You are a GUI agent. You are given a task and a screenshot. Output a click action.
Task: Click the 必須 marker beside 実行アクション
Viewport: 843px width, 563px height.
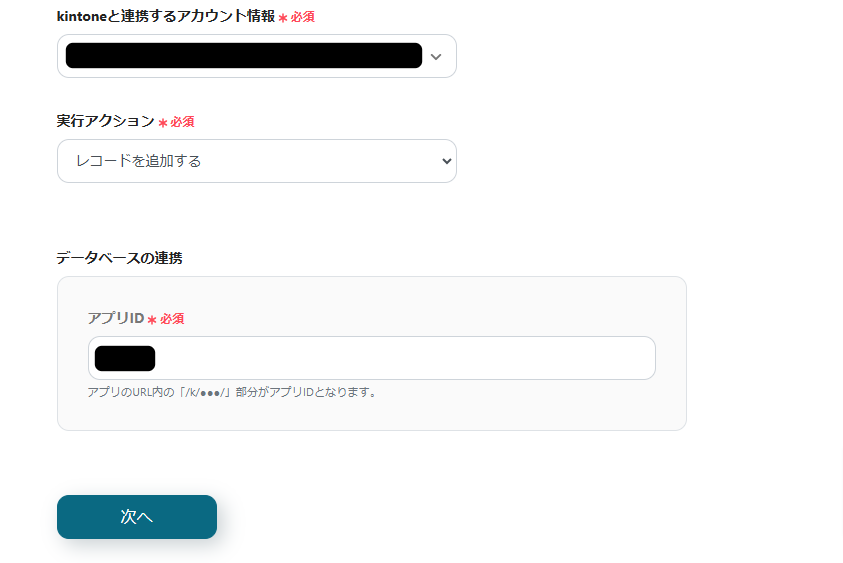point(182,122)
